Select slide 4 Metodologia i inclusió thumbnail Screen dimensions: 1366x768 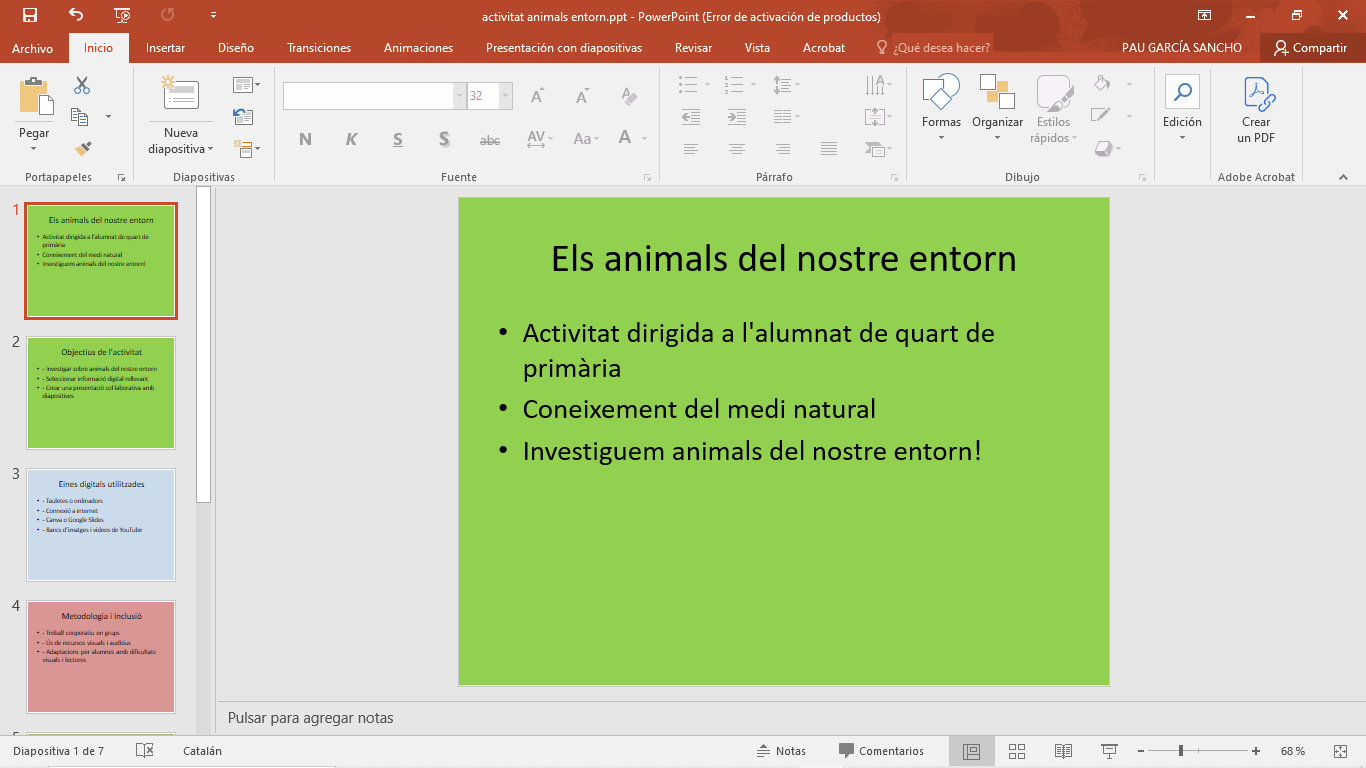pyautogui.click(x=101, y=657)
